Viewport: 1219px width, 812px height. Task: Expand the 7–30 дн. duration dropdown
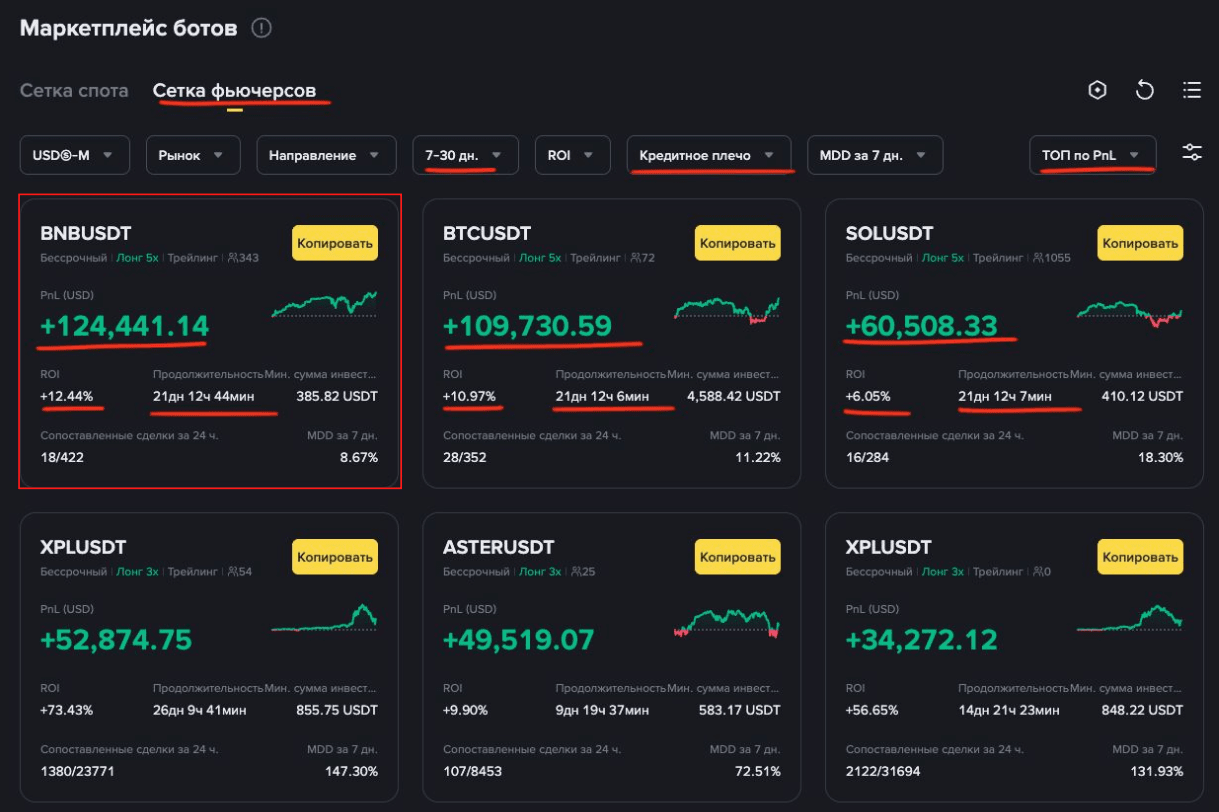(x=465, y=155)
